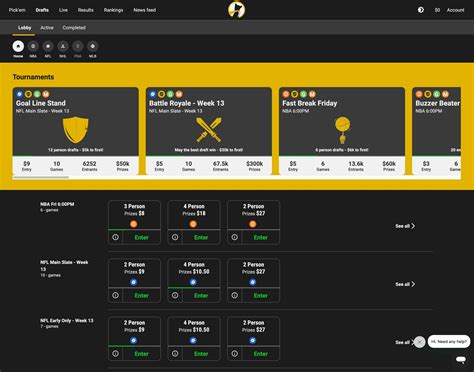
Task: Open the Pick'em menu
Action: pyautogui.click(x=17, y=10)
